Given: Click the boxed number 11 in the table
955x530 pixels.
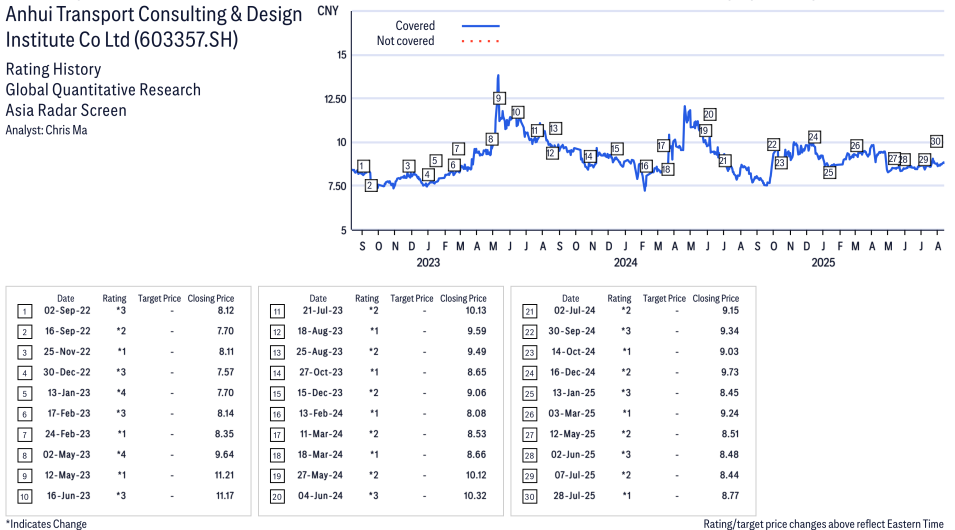Looking at the screenshot, I should 277,312.
